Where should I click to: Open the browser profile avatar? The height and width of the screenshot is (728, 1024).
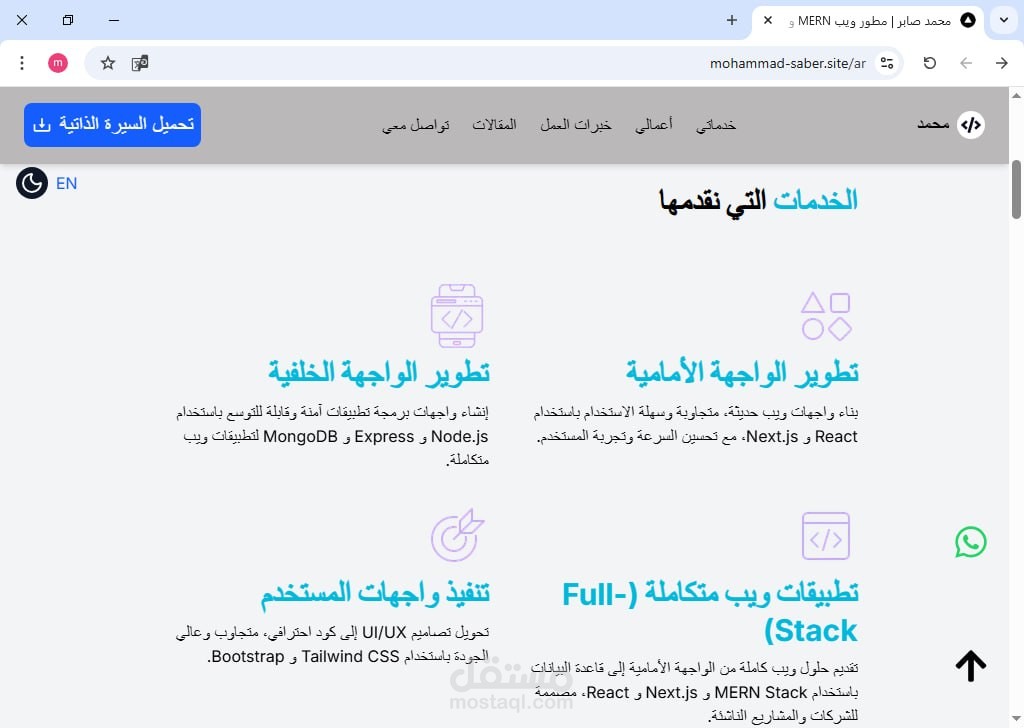58,63
